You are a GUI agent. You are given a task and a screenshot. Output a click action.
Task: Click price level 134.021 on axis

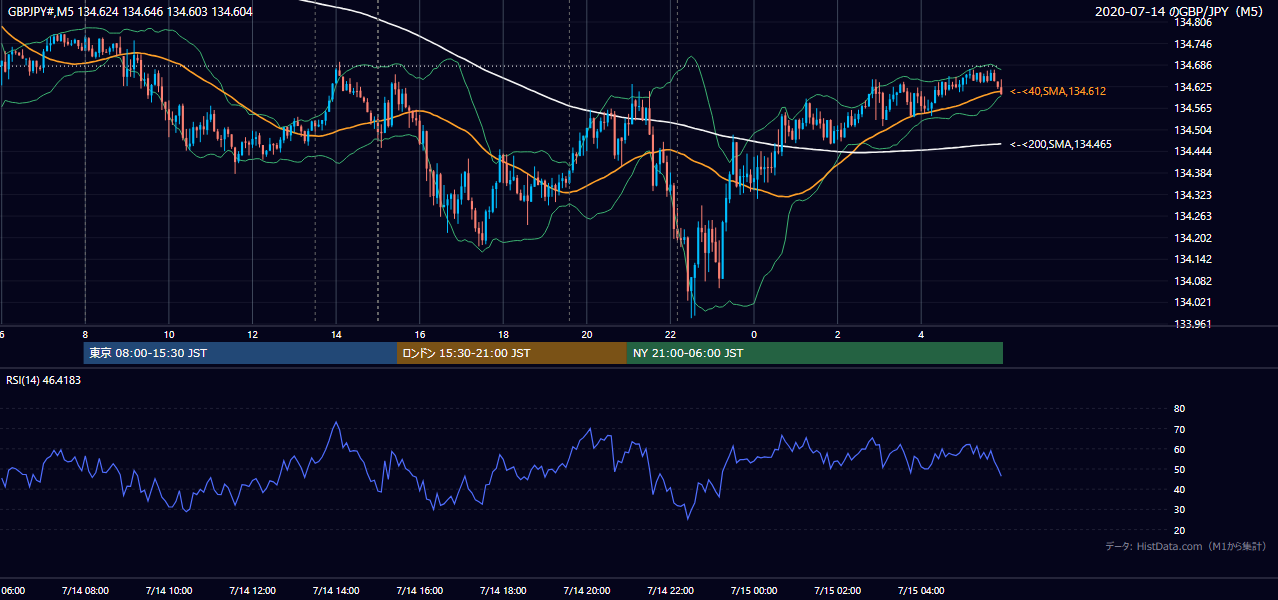tap(1192, 302)
